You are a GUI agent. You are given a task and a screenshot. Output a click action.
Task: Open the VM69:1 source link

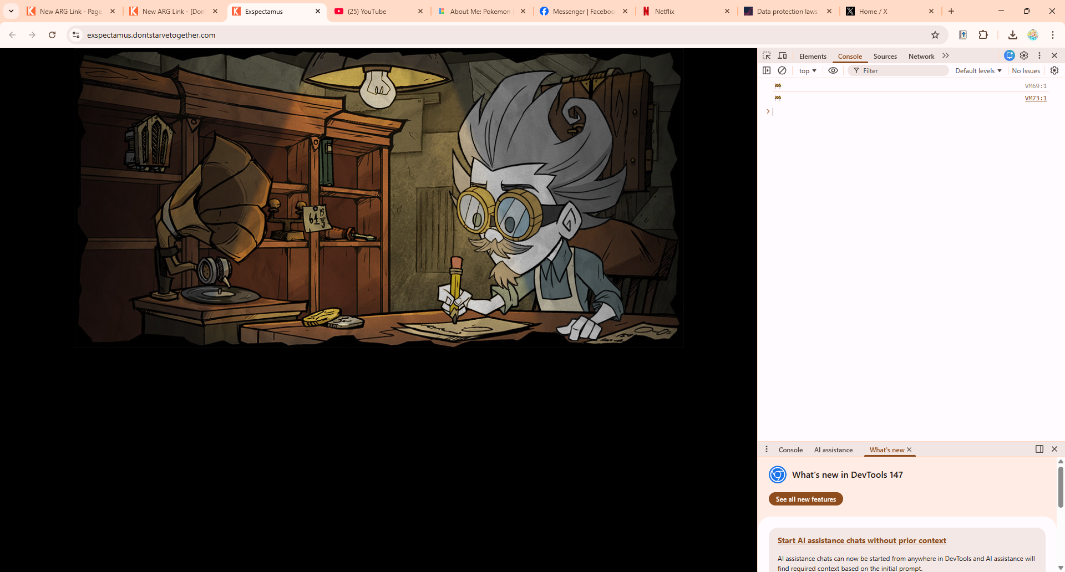point(1035,86)
